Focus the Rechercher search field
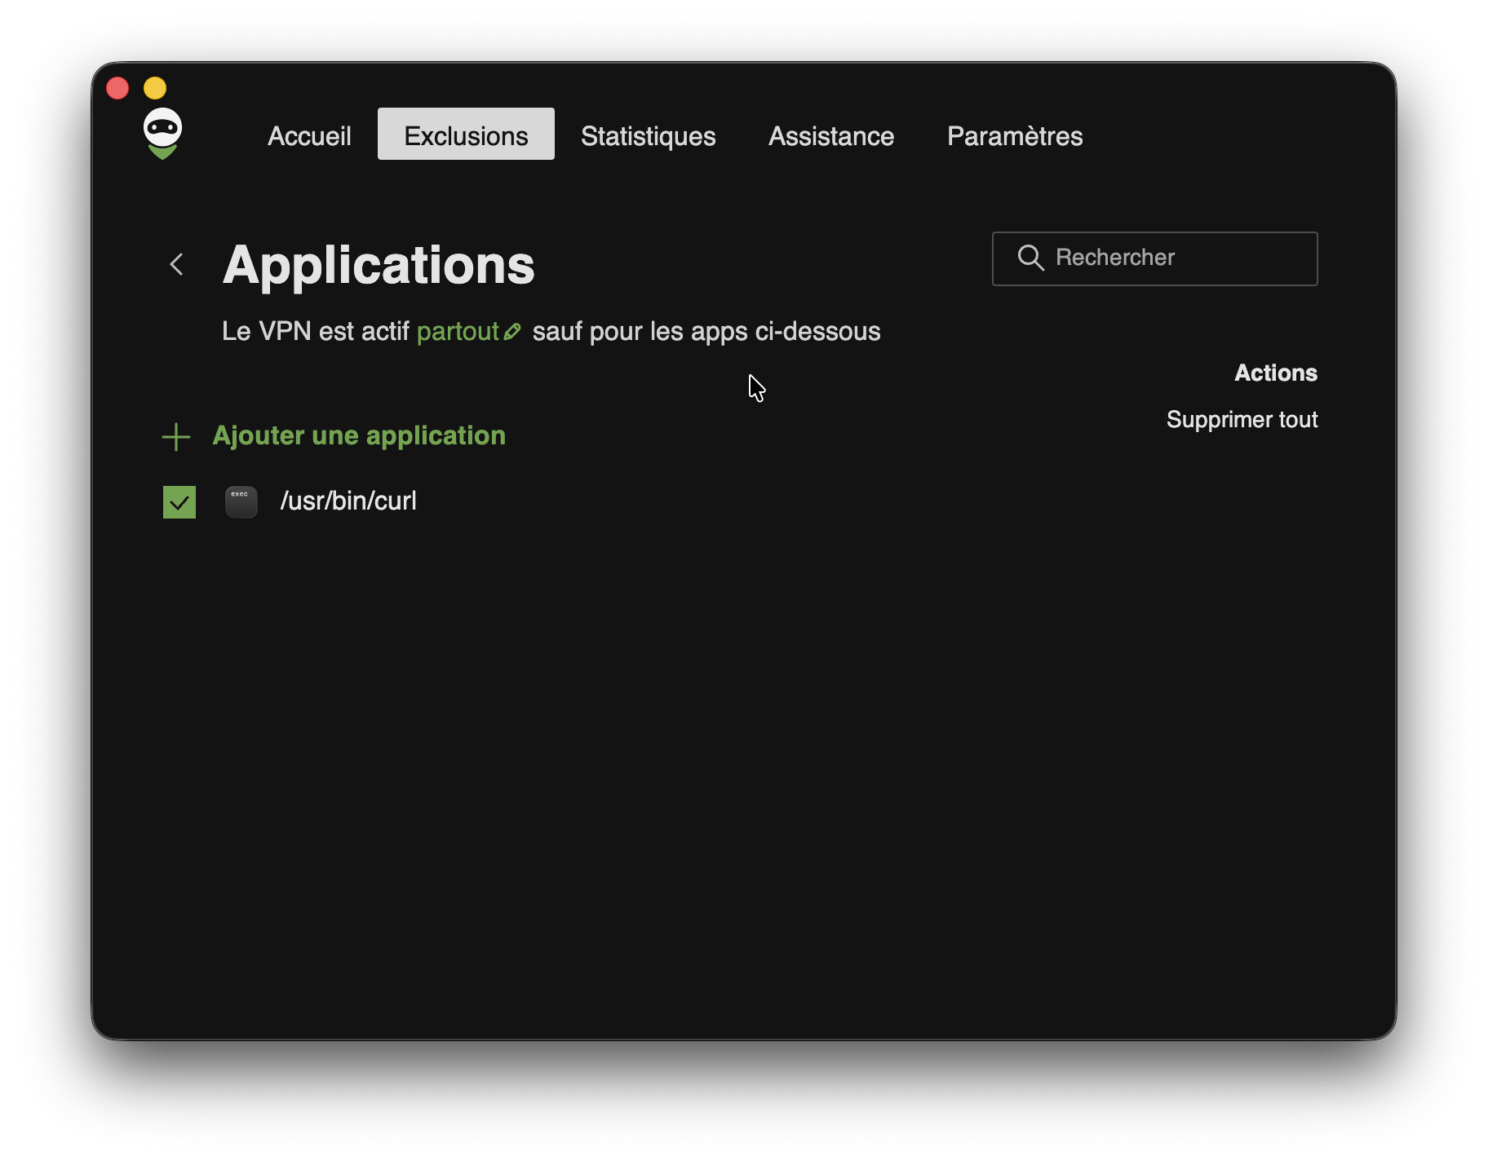 [1154, 259]
